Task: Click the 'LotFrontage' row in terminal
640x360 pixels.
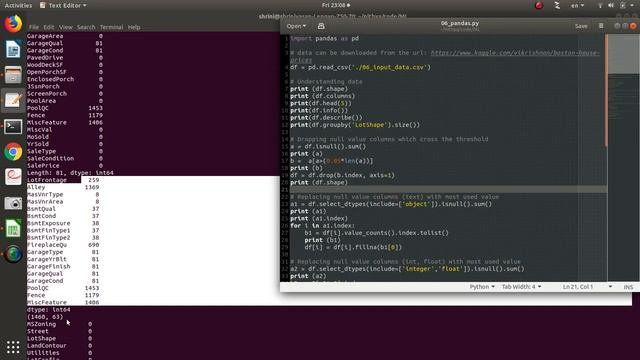Action: click(x=63, y=180)
